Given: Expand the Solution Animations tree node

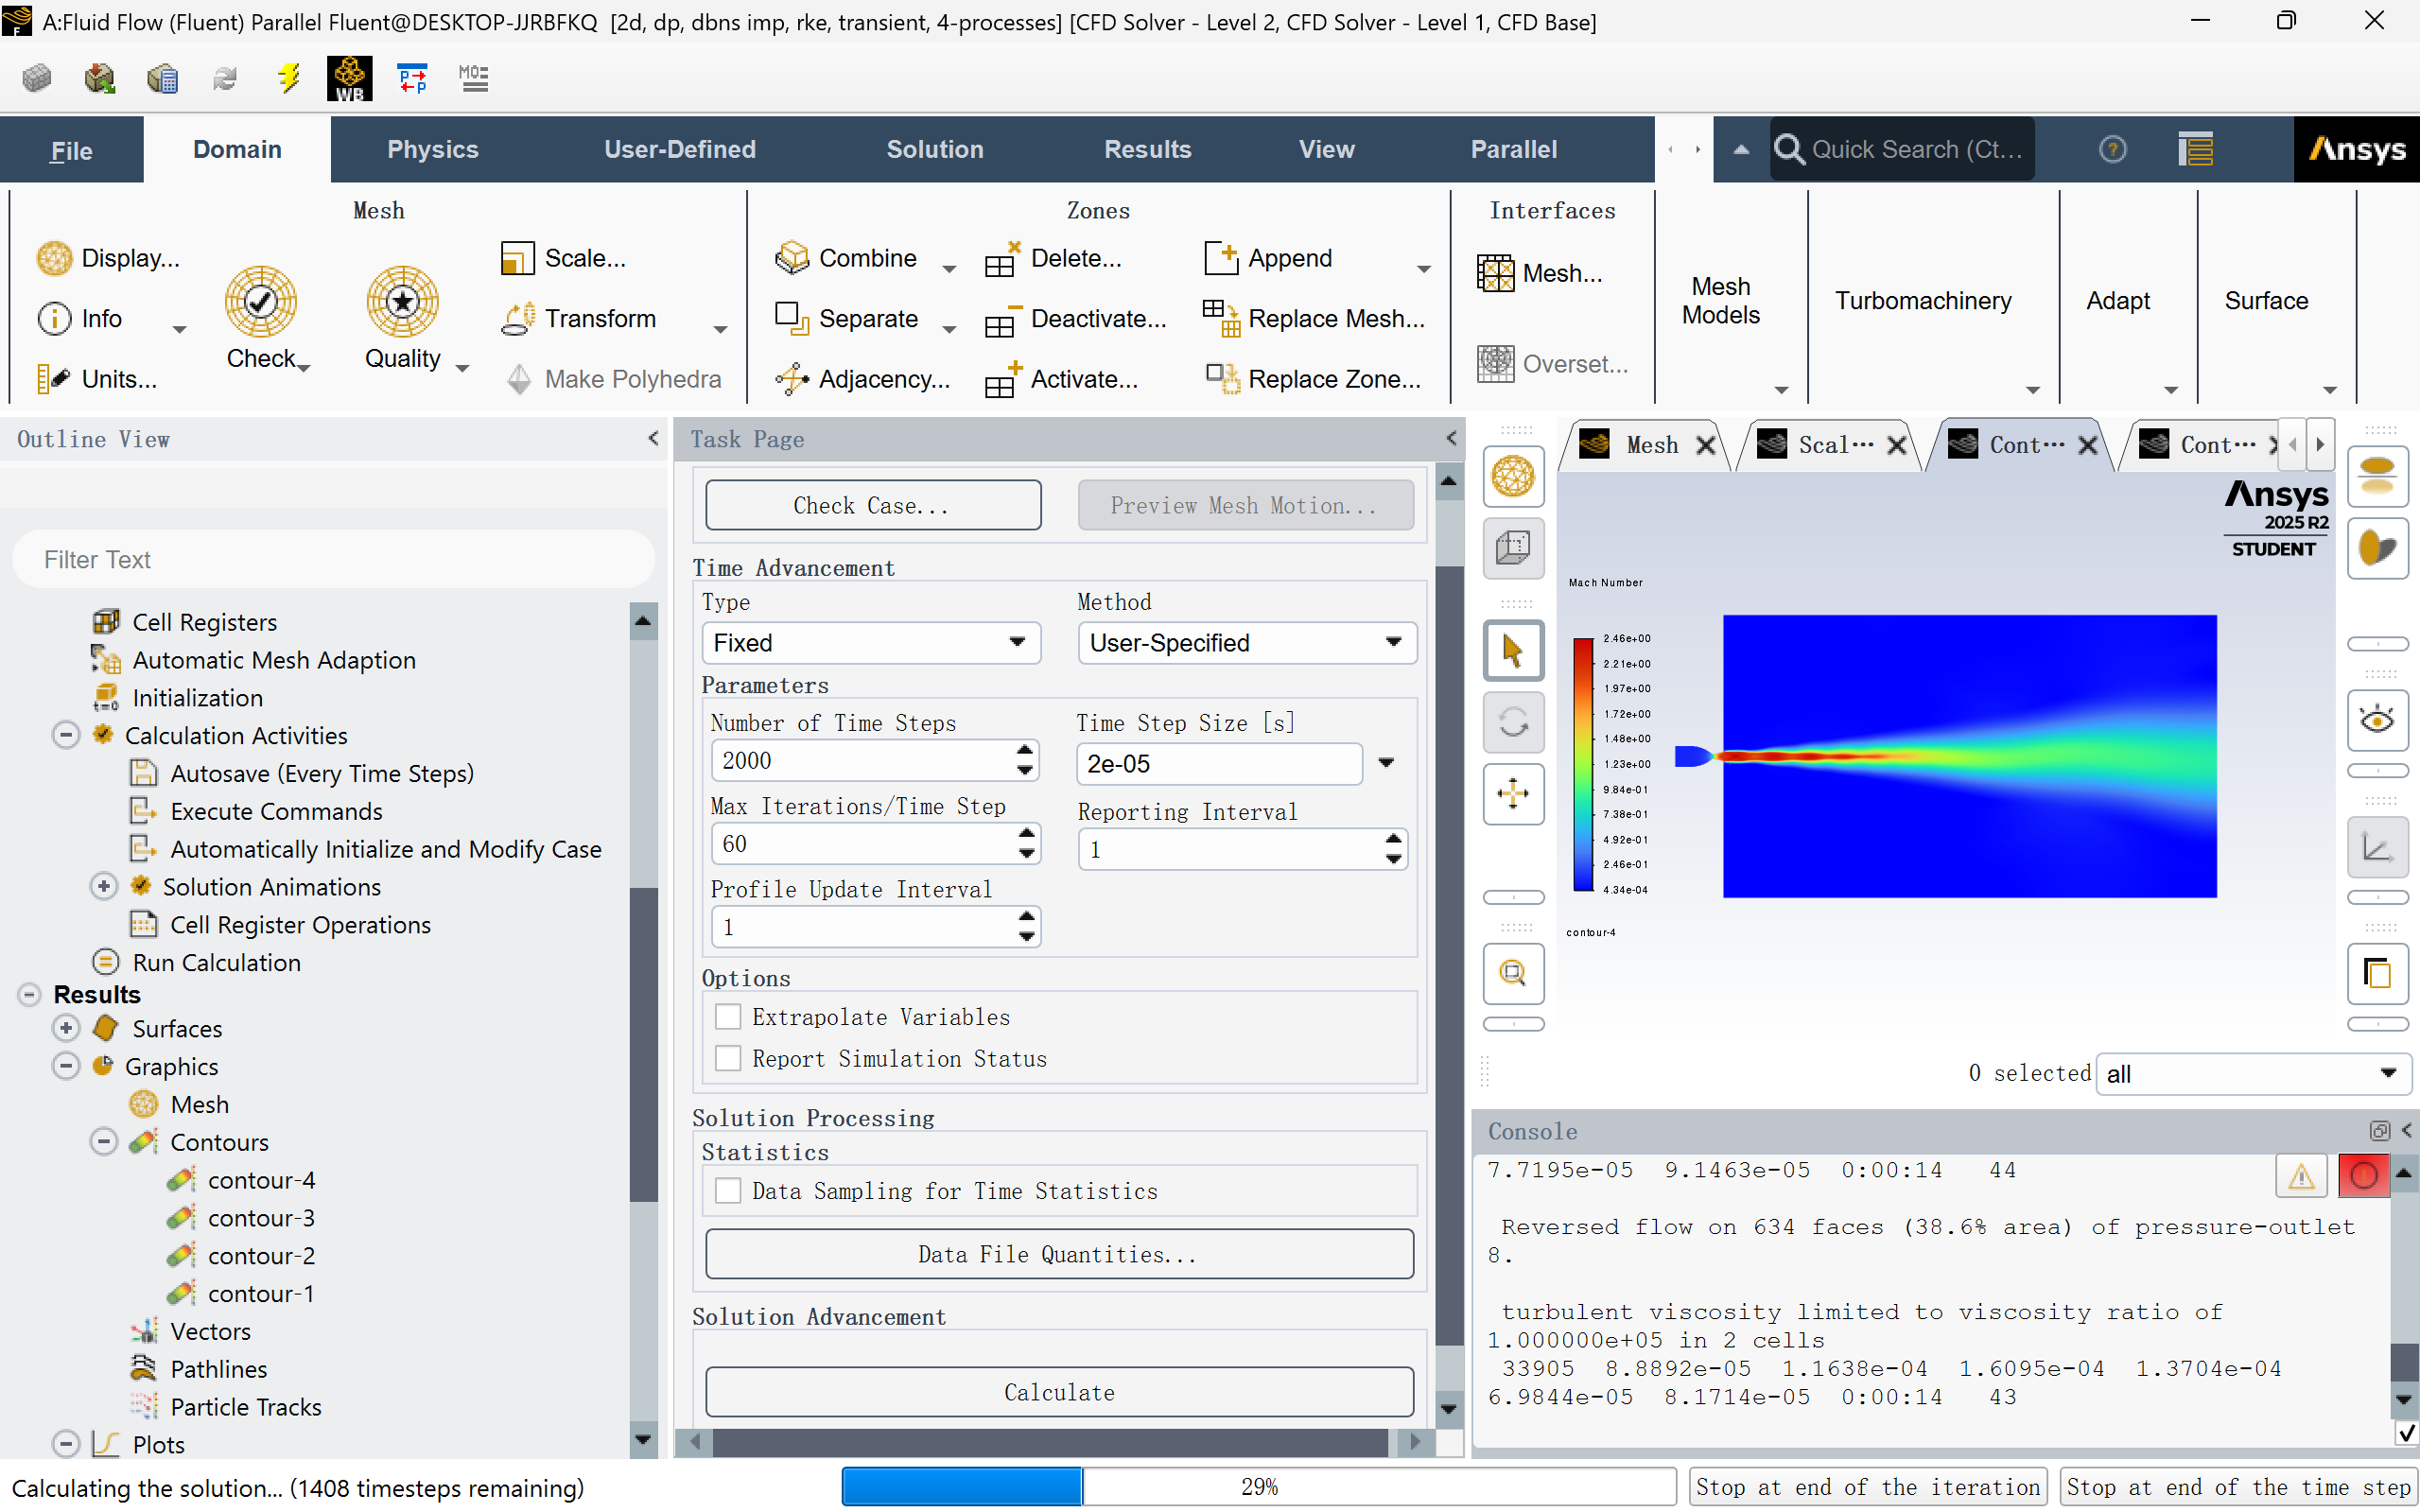Looking at the screenshot, I should point(104,886).
